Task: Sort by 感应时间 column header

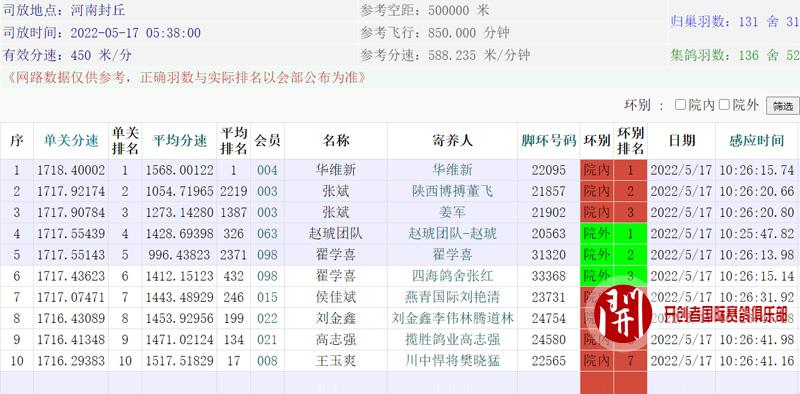Action: coord(756,141)
